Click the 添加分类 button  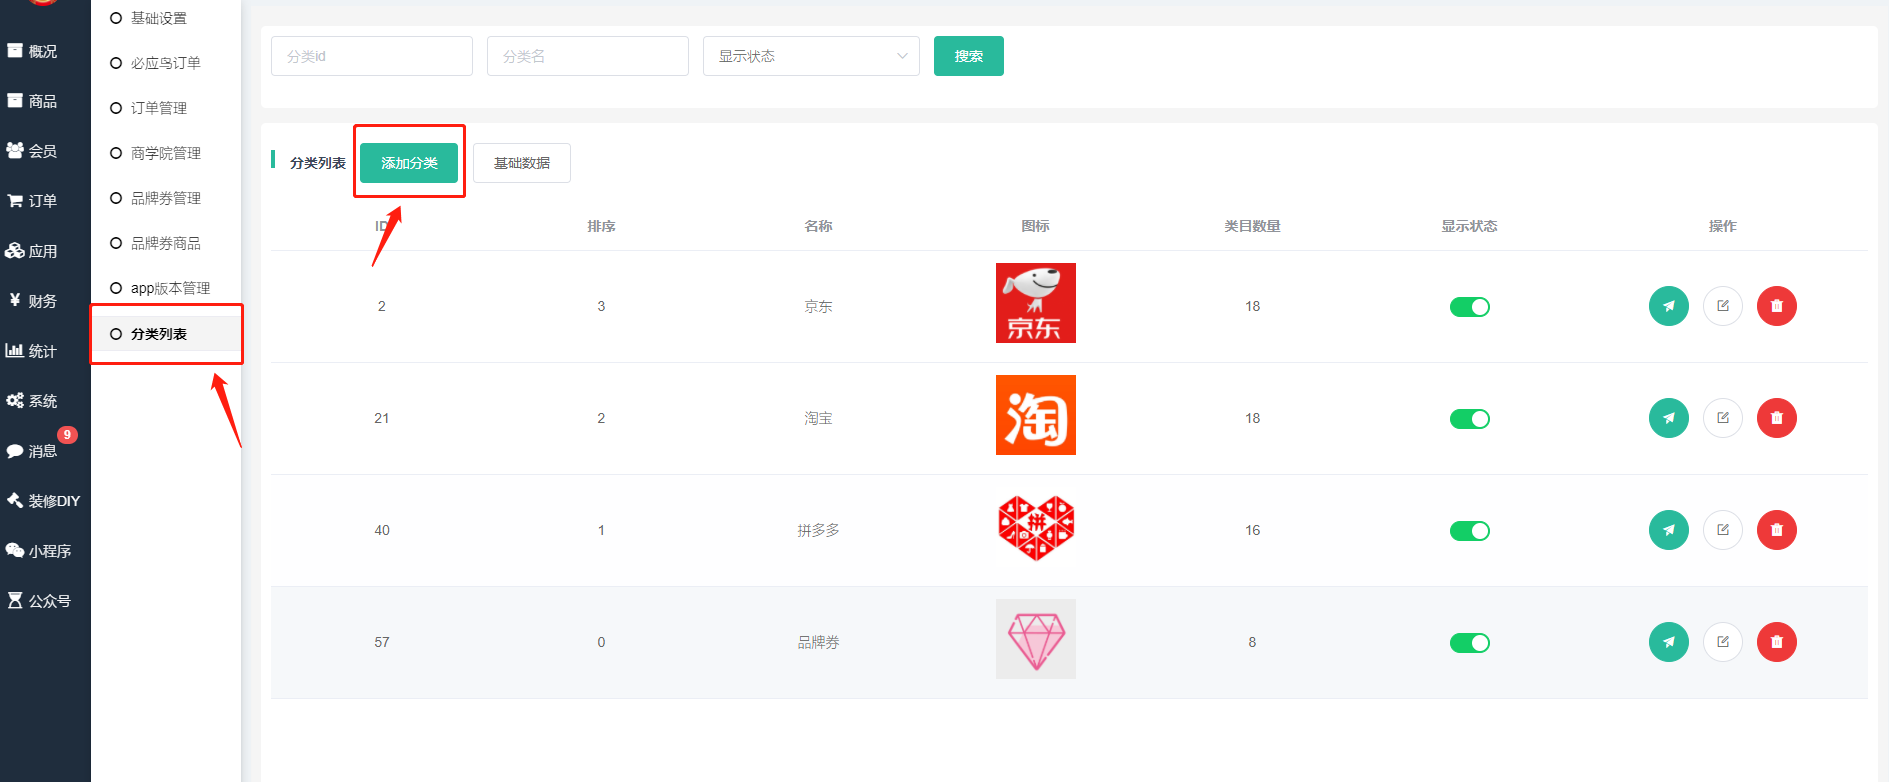[409, 163]
